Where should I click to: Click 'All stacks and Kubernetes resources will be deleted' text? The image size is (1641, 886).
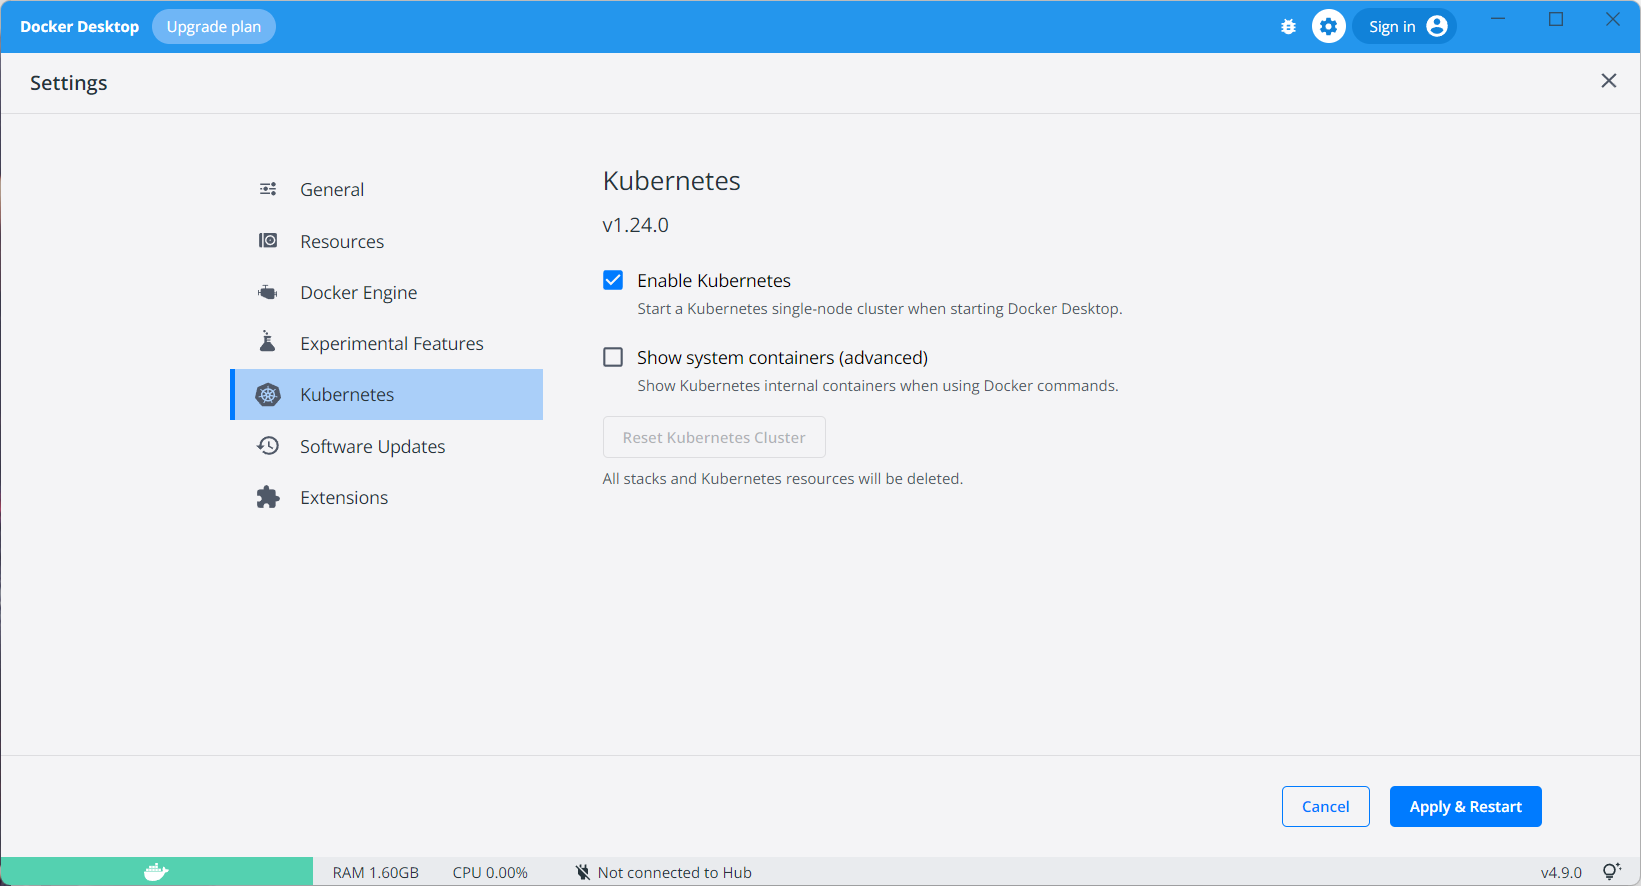pyautogui.click(x=783, y=479)
